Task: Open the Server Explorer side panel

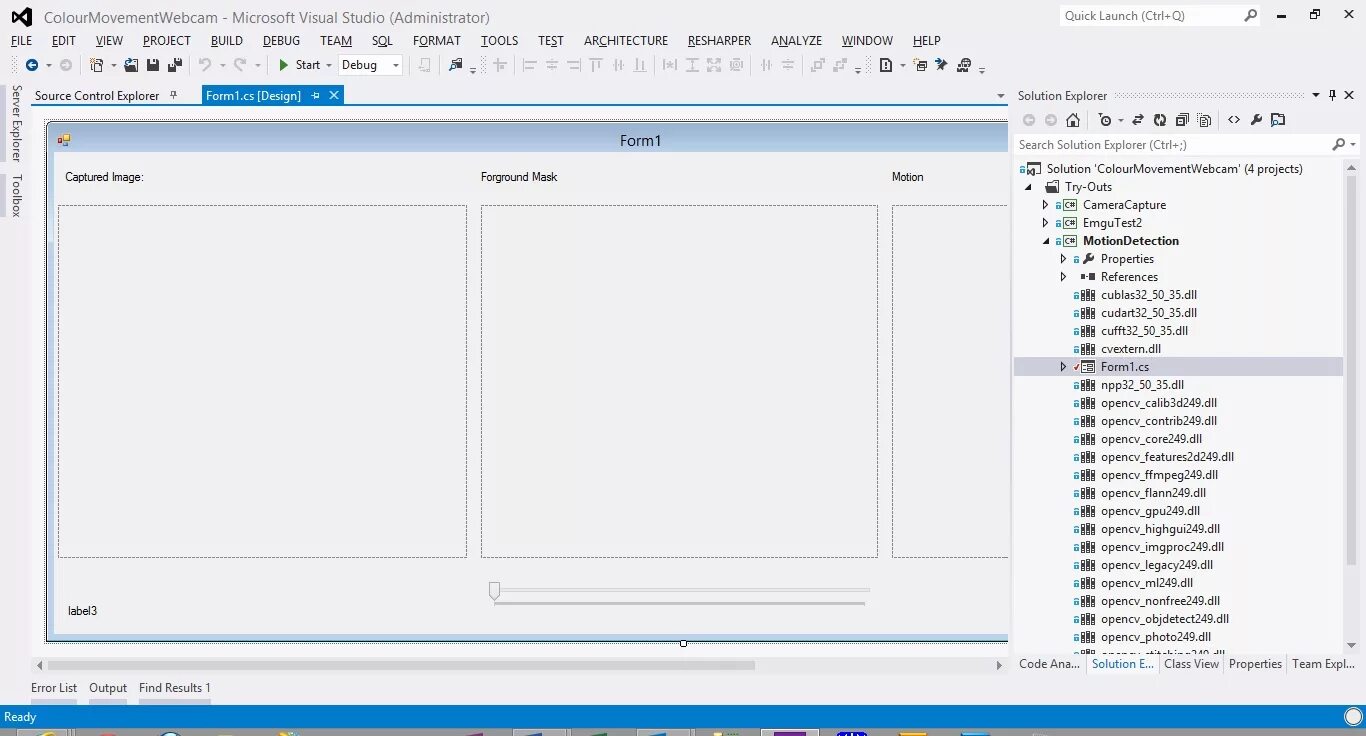Action: point(16,123)
